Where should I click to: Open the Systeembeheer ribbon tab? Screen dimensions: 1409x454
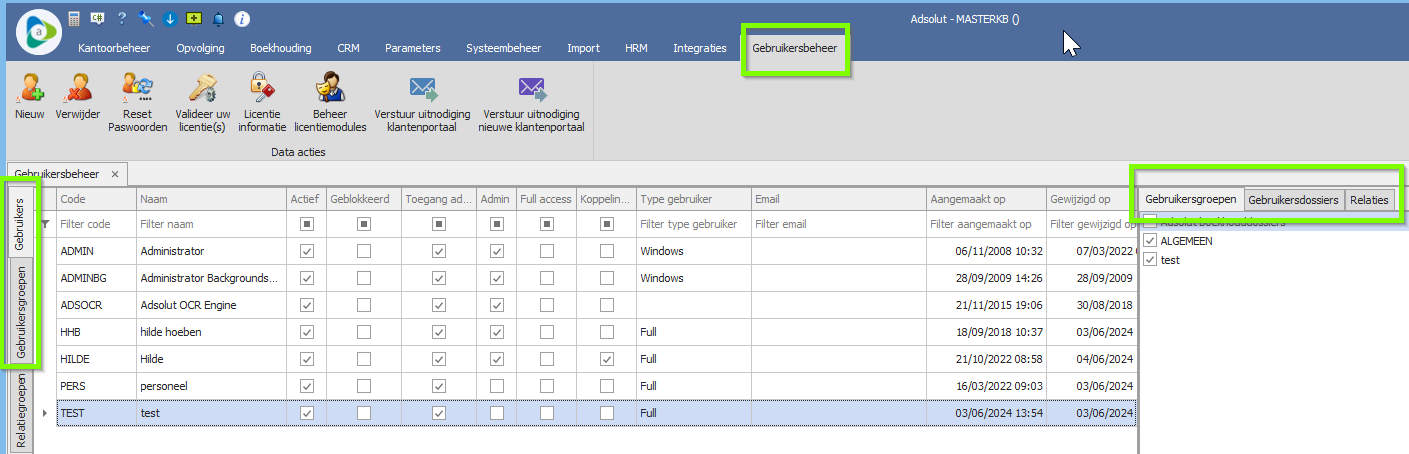click(x=503, y=48)
